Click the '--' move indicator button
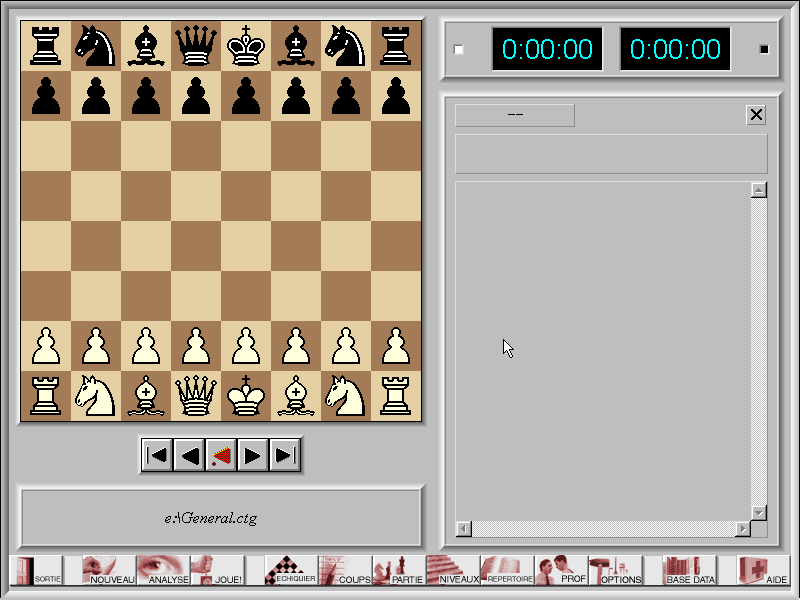 pyautogui.click(x=515, y=115)
